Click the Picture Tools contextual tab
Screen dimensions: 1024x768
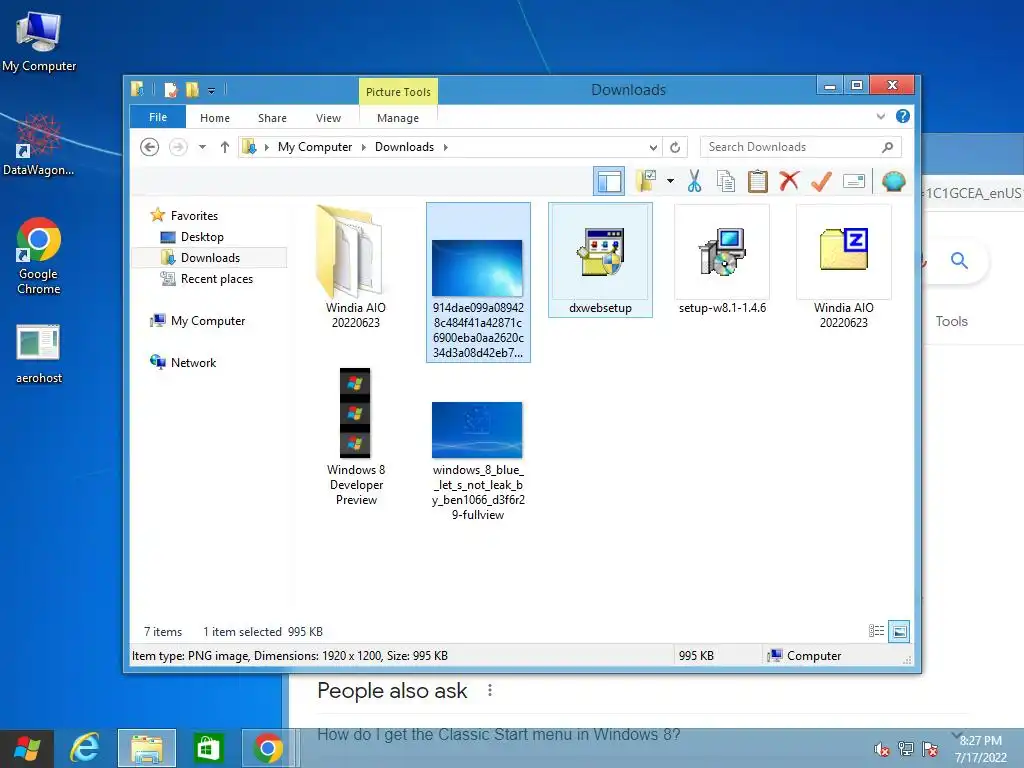point(398,91)
